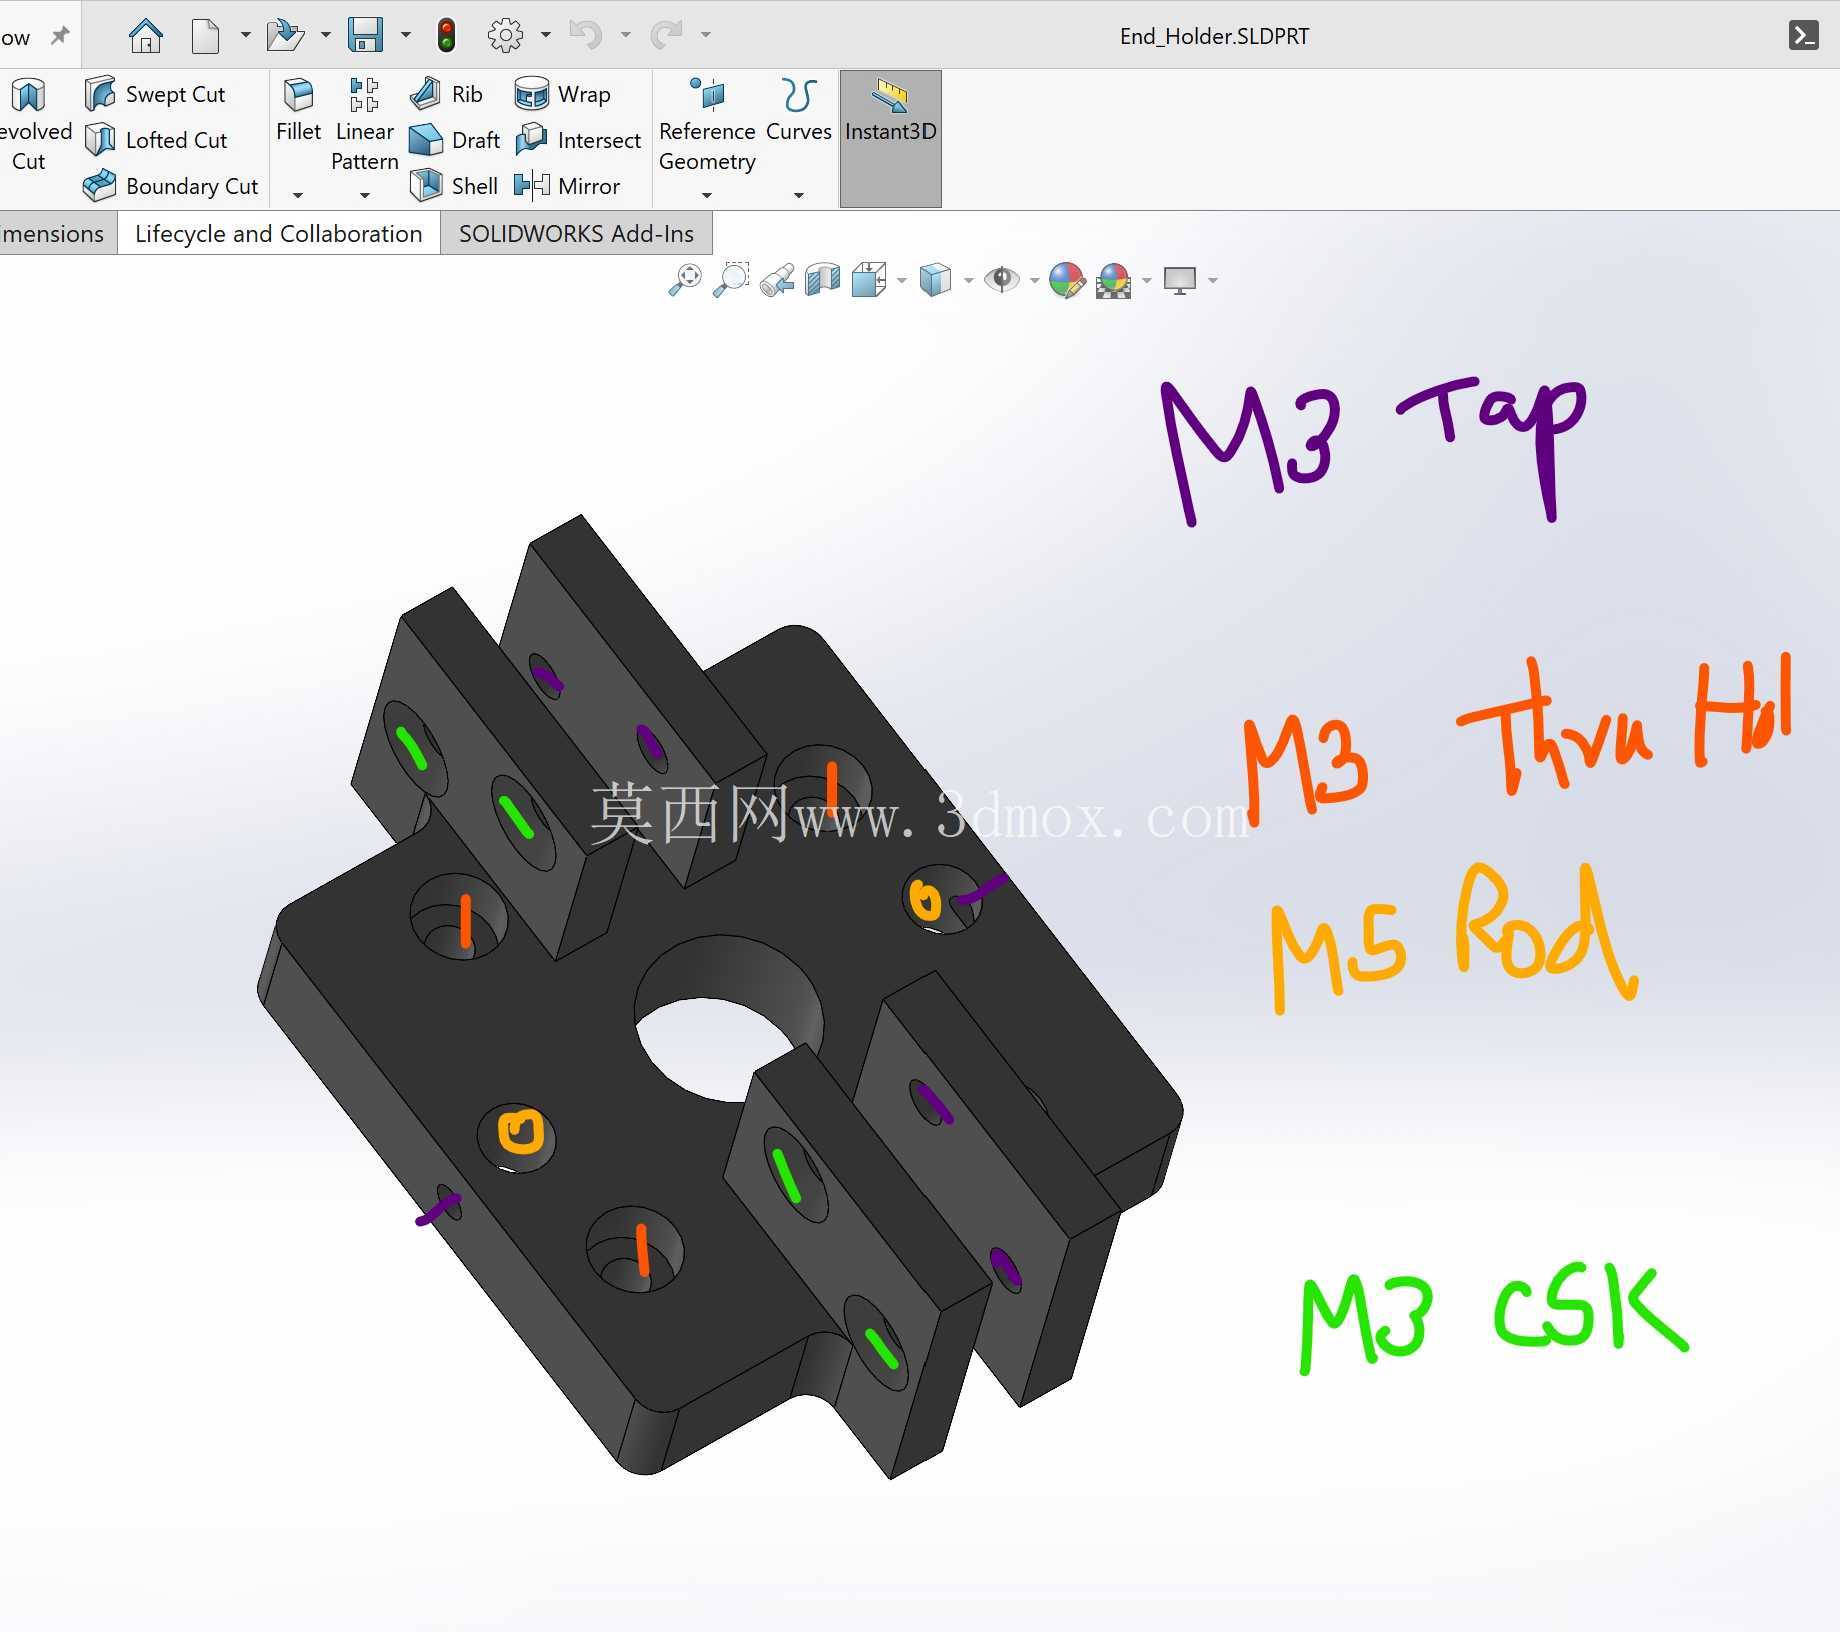
Task: Restore the previous view
Action: point(777,280)
